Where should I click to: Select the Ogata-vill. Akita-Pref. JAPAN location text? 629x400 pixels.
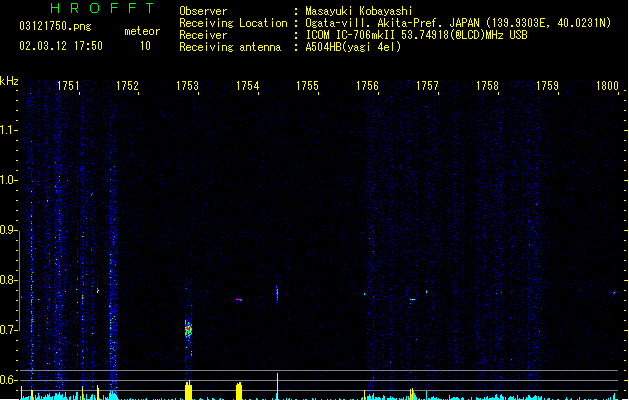(x=458, y=23)
